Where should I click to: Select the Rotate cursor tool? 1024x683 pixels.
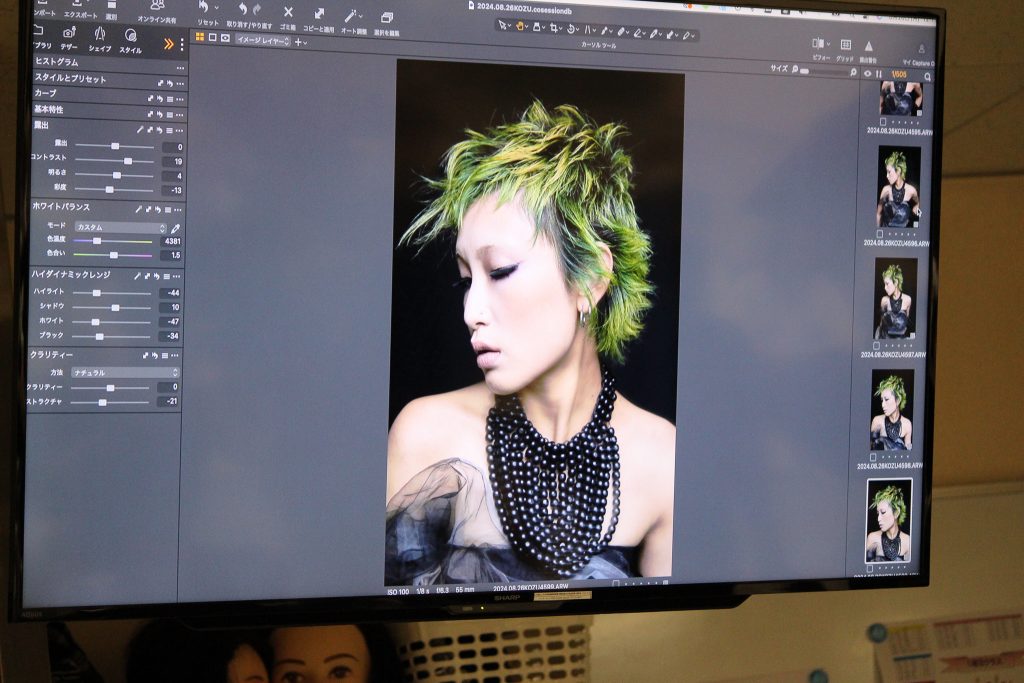(571, 29)
